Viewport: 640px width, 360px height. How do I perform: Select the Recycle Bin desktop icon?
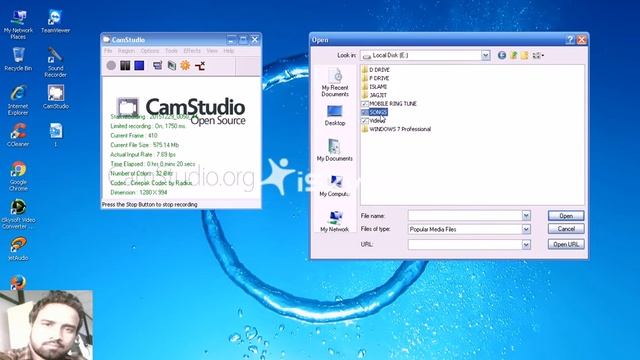[18, 59]
